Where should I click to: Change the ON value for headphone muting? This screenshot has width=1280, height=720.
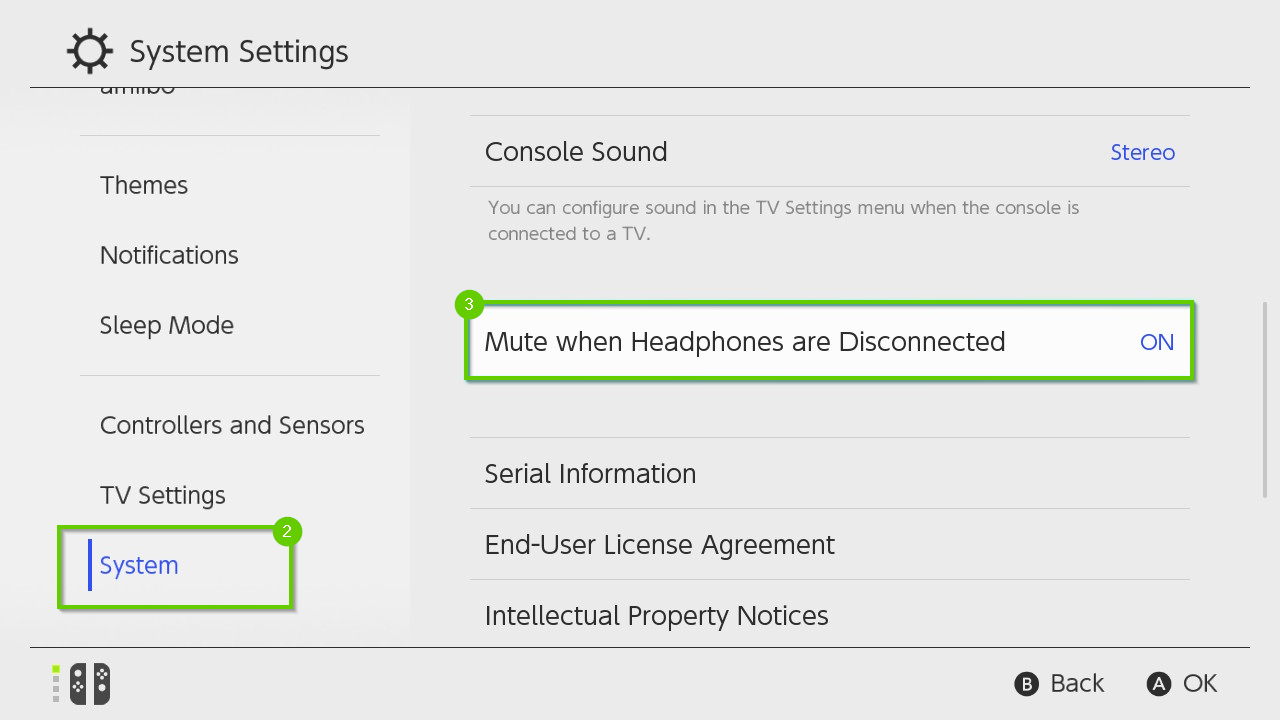tap(1156, 341)
